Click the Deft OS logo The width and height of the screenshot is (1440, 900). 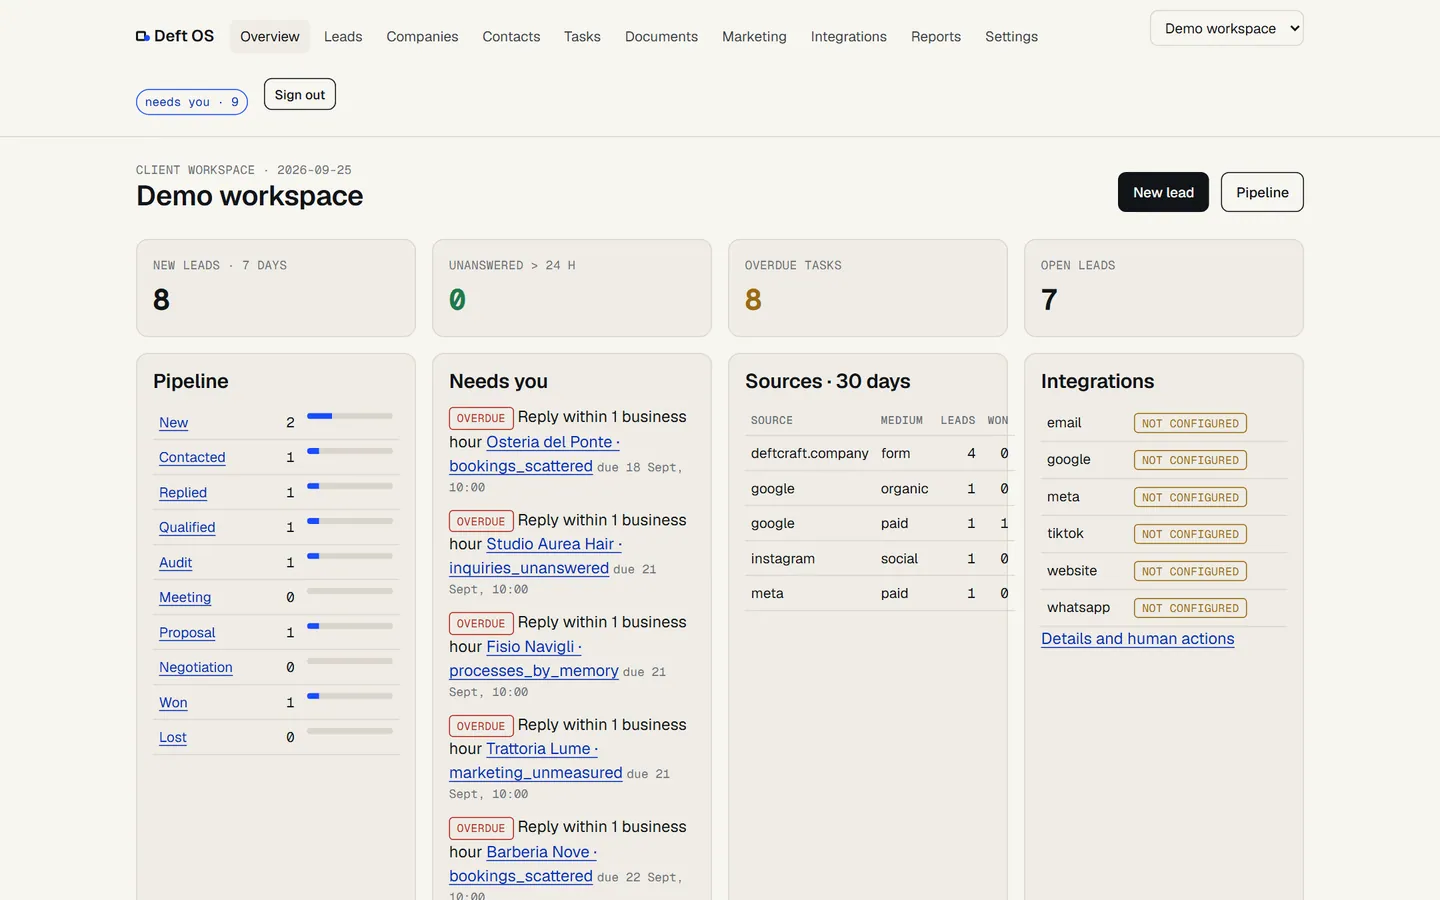pyautogui.click(x=175, y=36)
